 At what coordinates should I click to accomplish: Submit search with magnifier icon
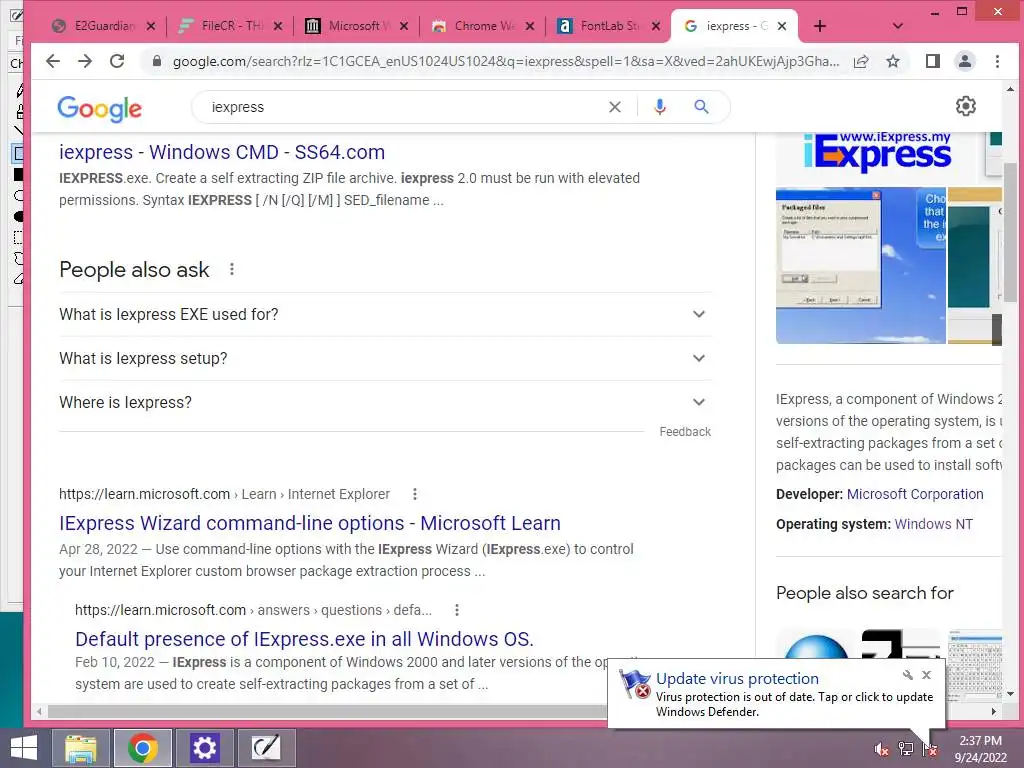point(701,107)
